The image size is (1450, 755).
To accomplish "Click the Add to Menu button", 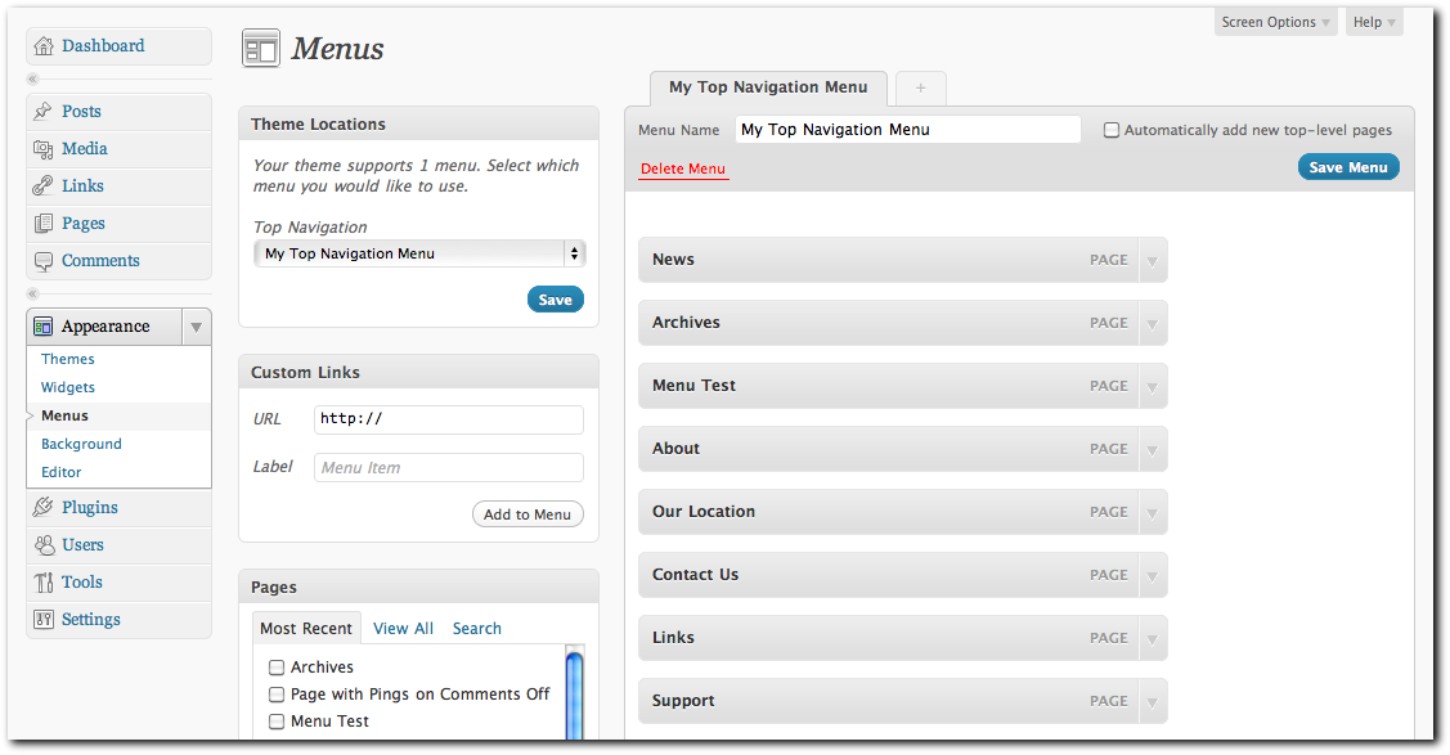I will click(527, 515).
